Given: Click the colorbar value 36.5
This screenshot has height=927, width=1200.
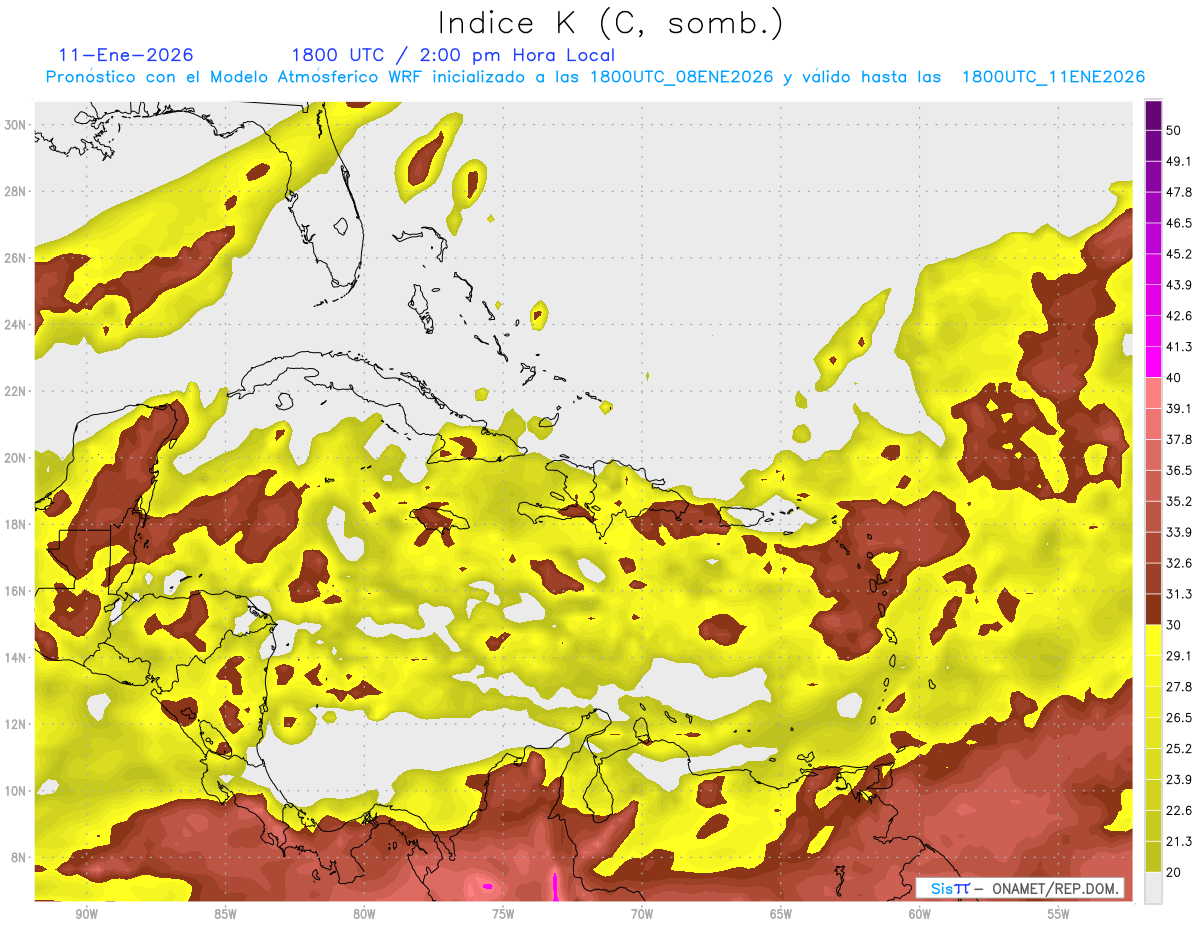Looking at the screenshot, I should point(1179,471).
